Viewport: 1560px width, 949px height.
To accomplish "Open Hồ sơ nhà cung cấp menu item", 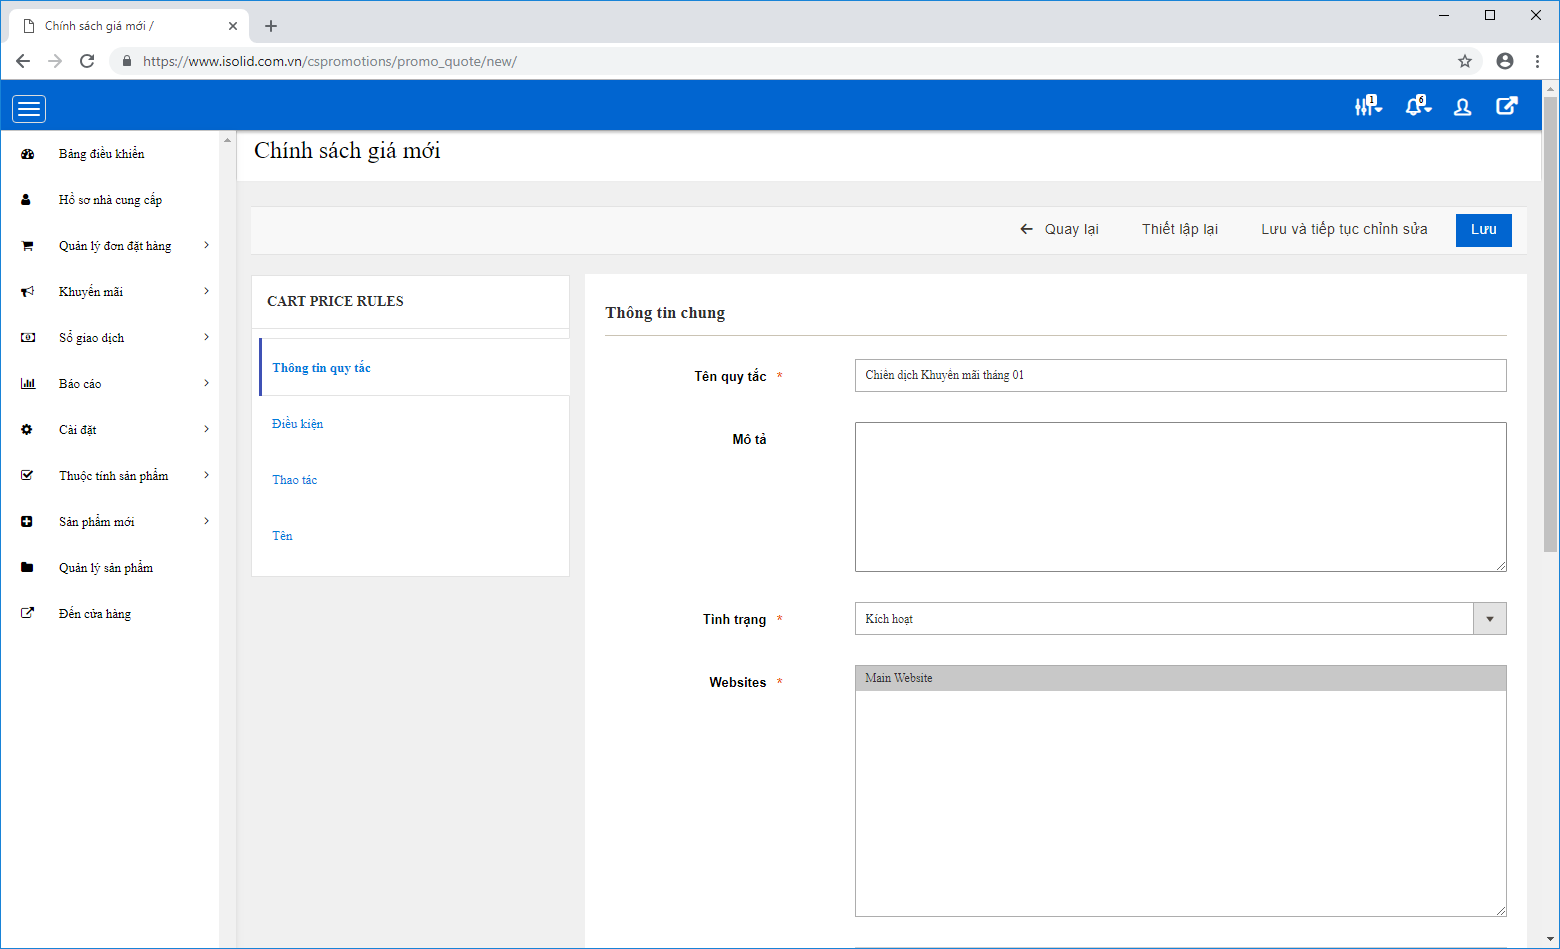I will [110, 200].
